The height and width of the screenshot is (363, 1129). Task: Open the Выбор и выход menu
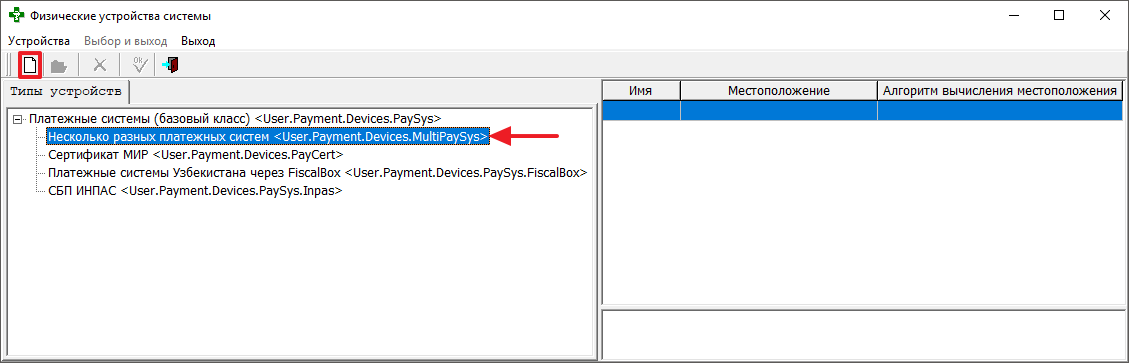pos(125,41)
